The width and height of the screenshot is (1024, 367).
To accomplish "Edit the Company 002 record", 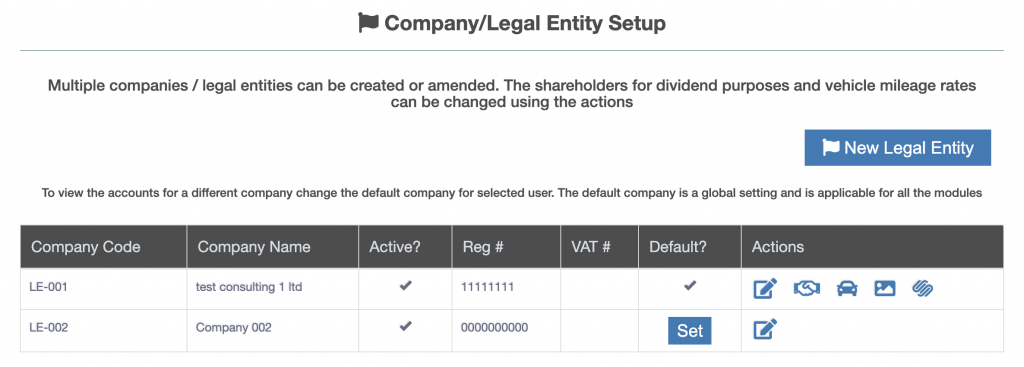I will 765,329.
